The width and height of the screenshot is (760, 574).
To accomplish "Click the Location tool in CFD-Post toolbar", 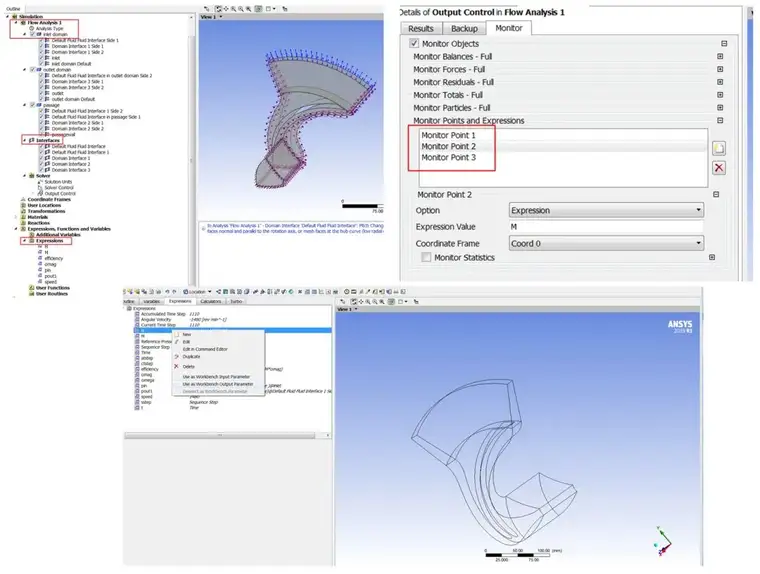I will coord(197,292).
